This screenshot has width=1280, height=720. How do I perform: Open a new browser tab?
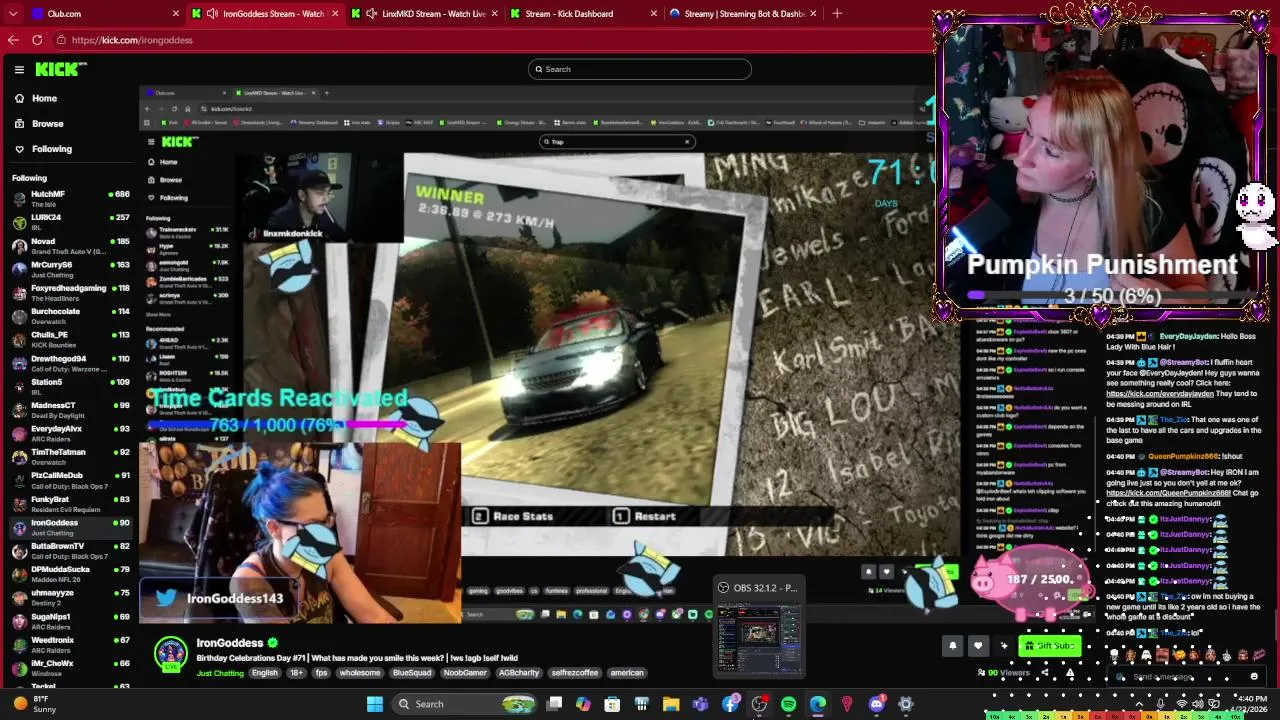[x=837, y=14]
